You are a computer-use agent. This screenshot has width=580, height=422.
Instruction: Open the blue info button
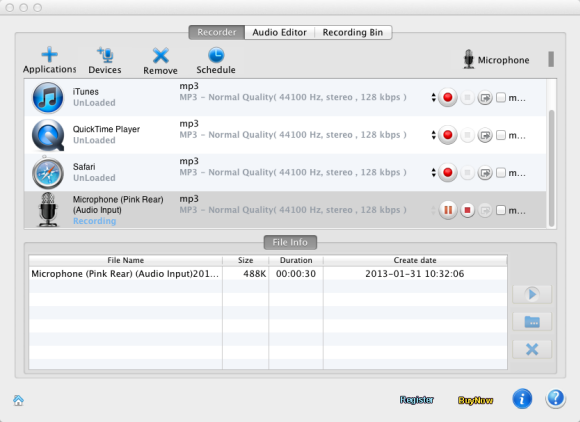click(x=522, y=399)
